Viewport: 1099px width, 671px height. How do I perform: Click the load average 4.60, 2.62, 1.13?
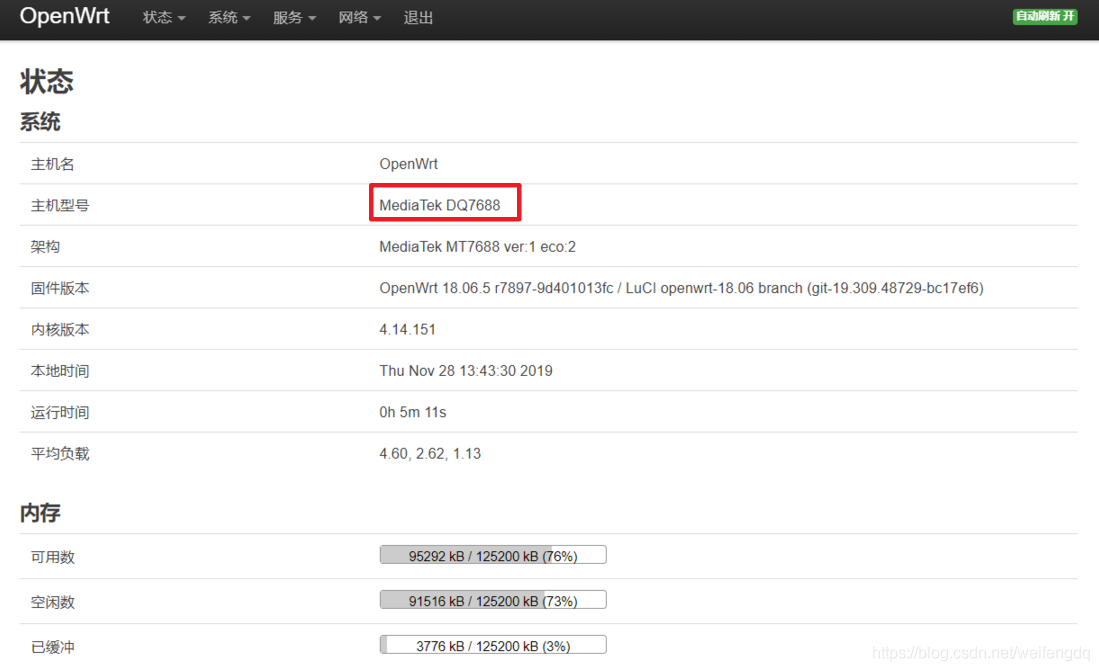(430, 454)
